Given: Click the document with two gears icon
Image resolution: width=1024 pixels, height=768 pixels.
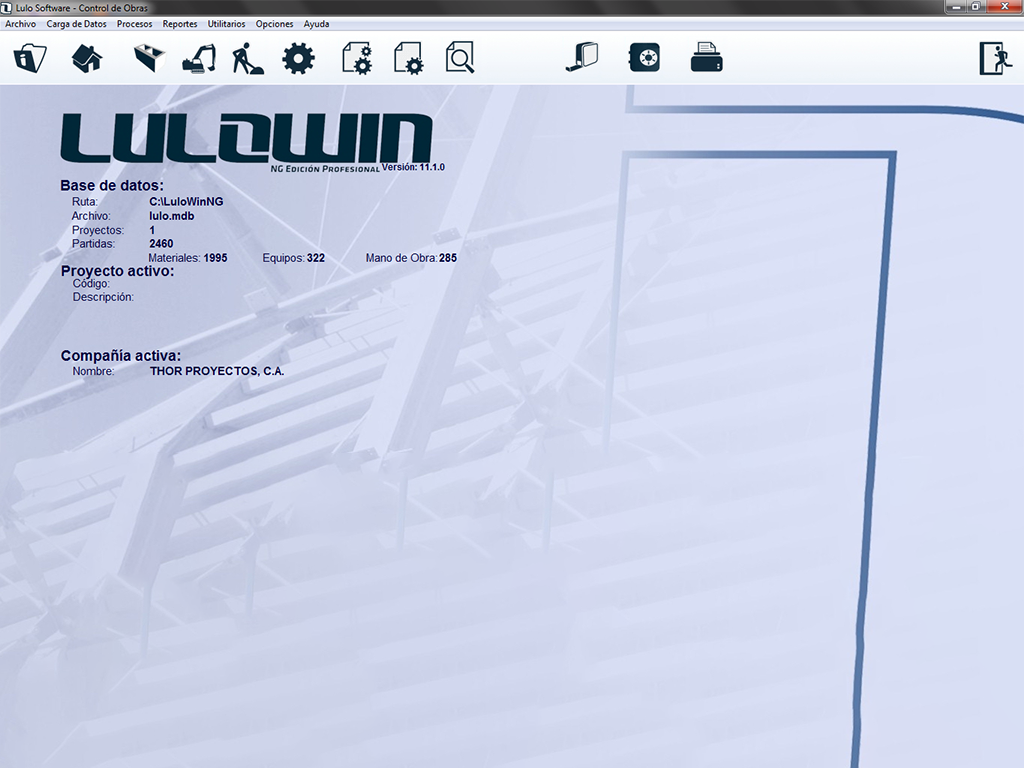Looking at the screenshot, I should (x=357, y=58).
